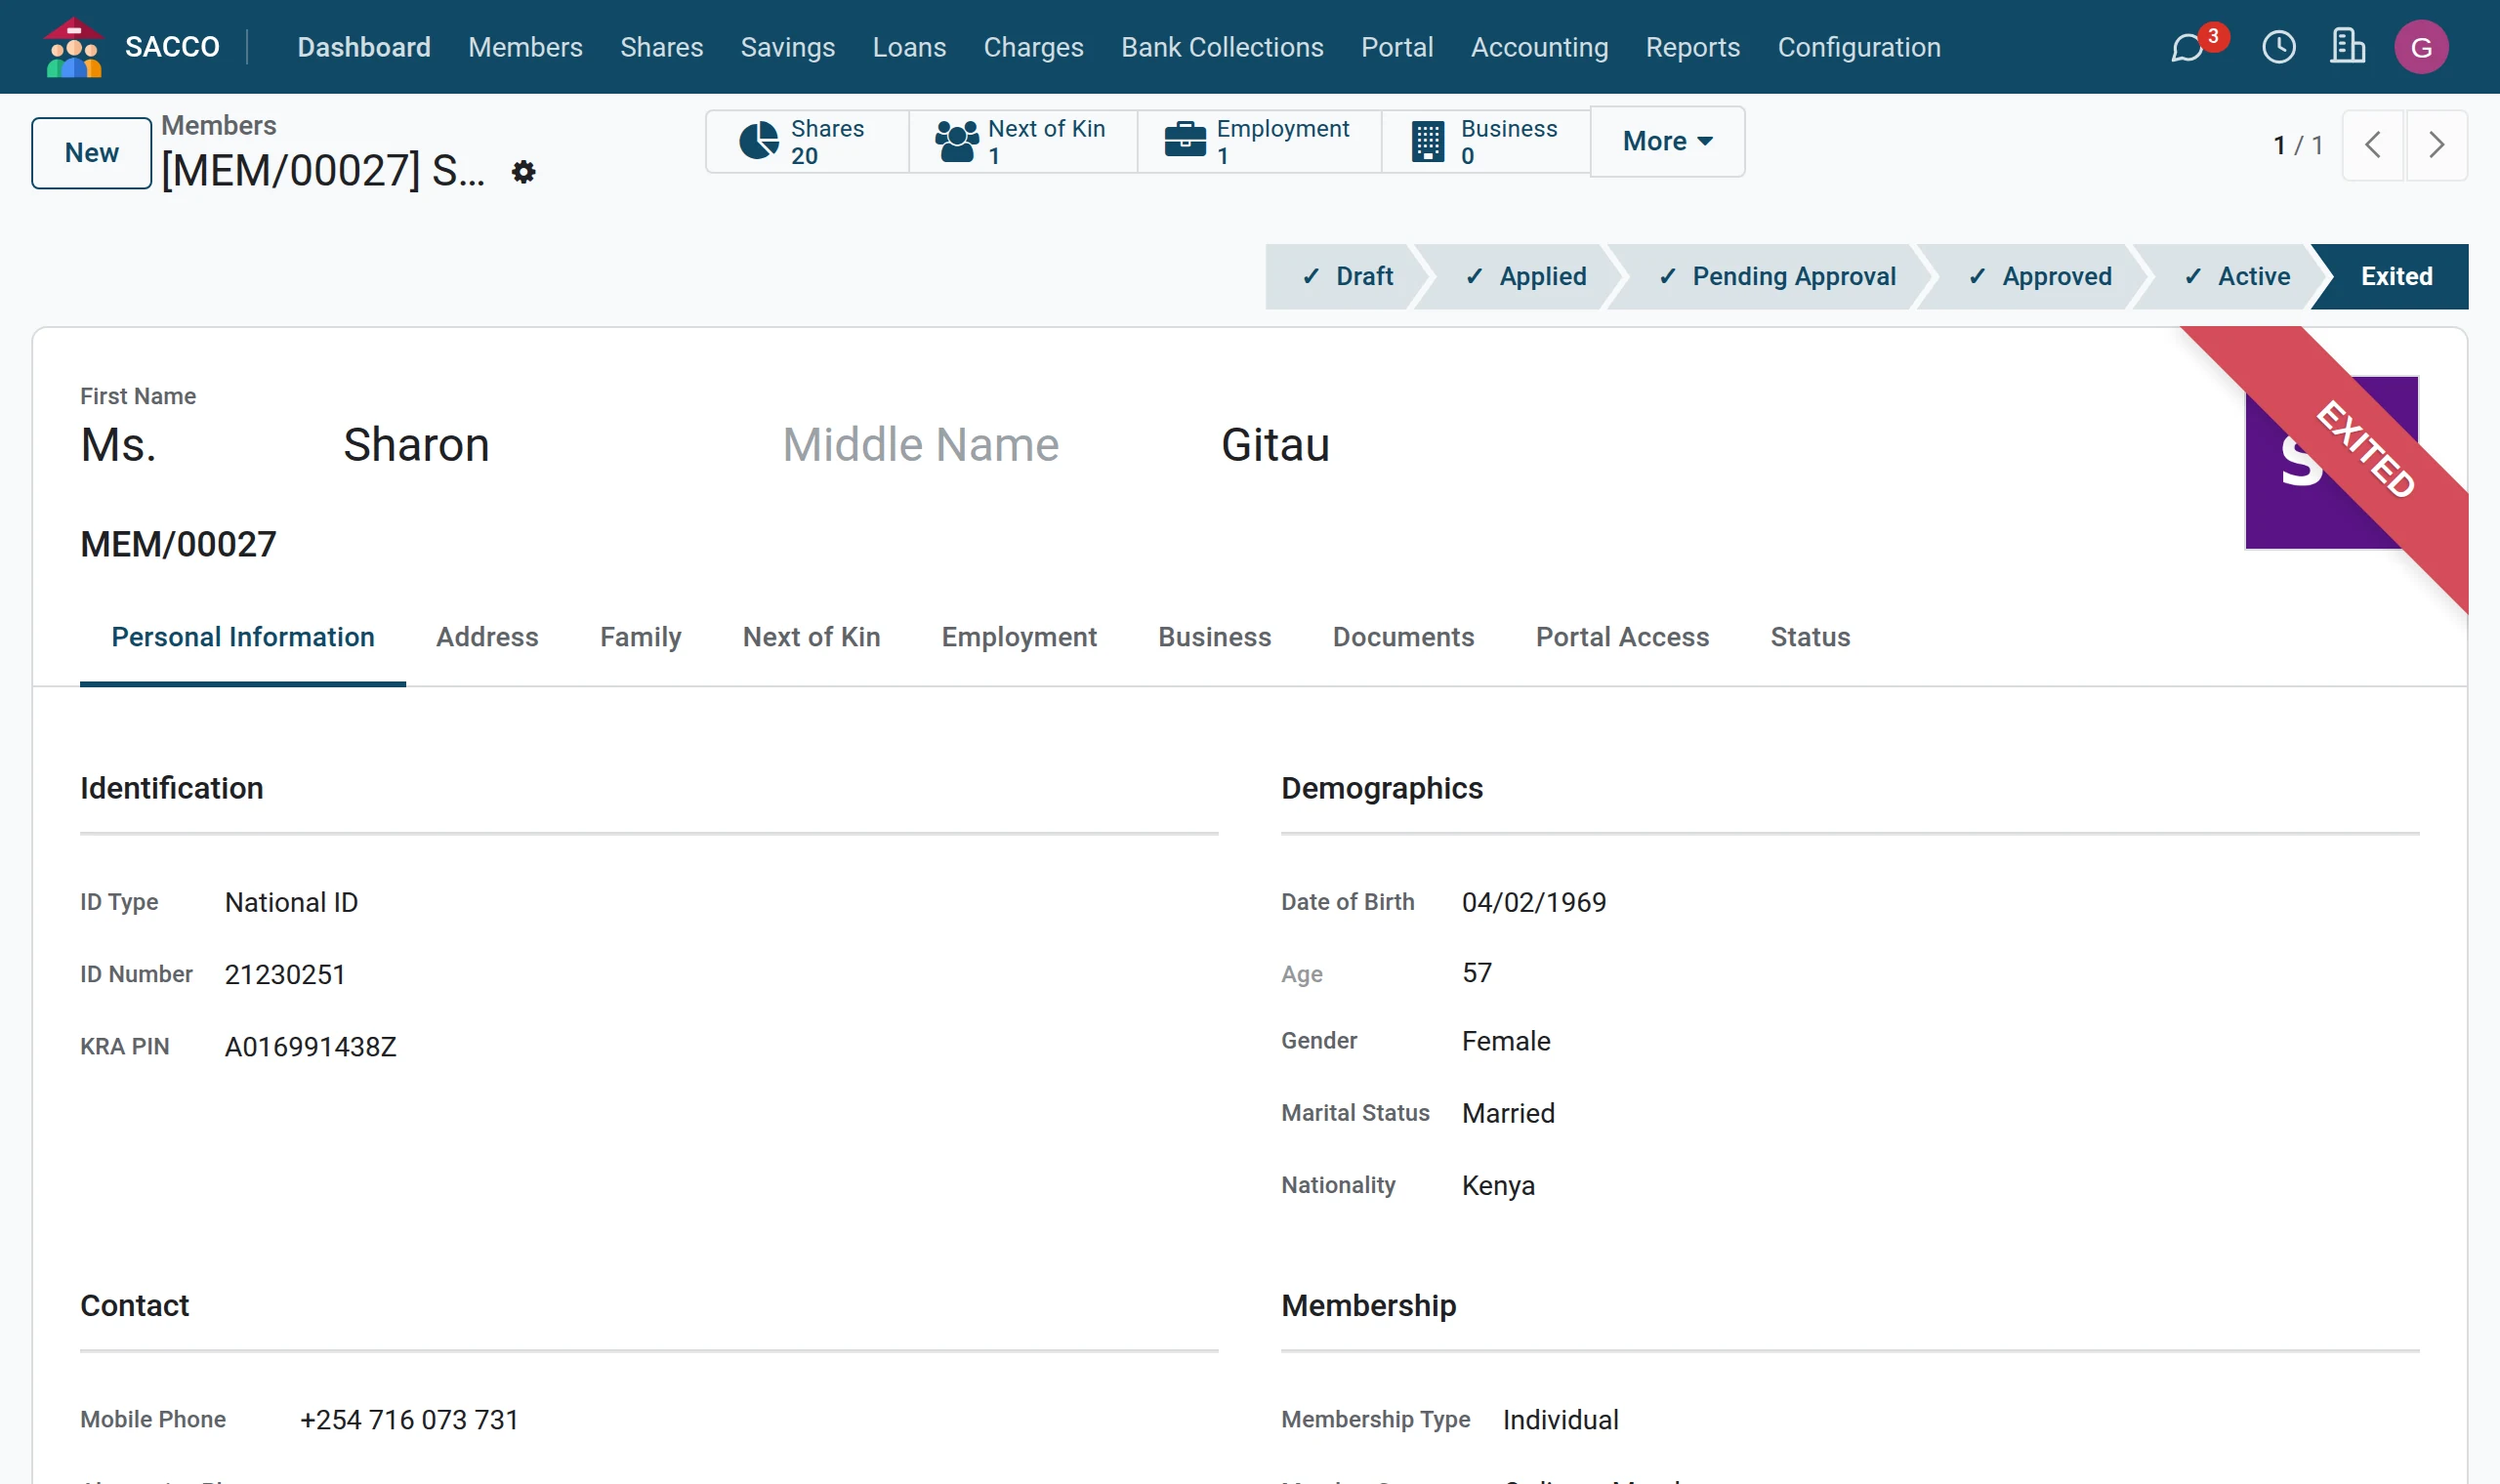Image resolution: width=2500 pixels, height=1484 pixels.
Task: Switch to the Portal Access tab
Action: pyautogui.click(x=1622, y=637)
